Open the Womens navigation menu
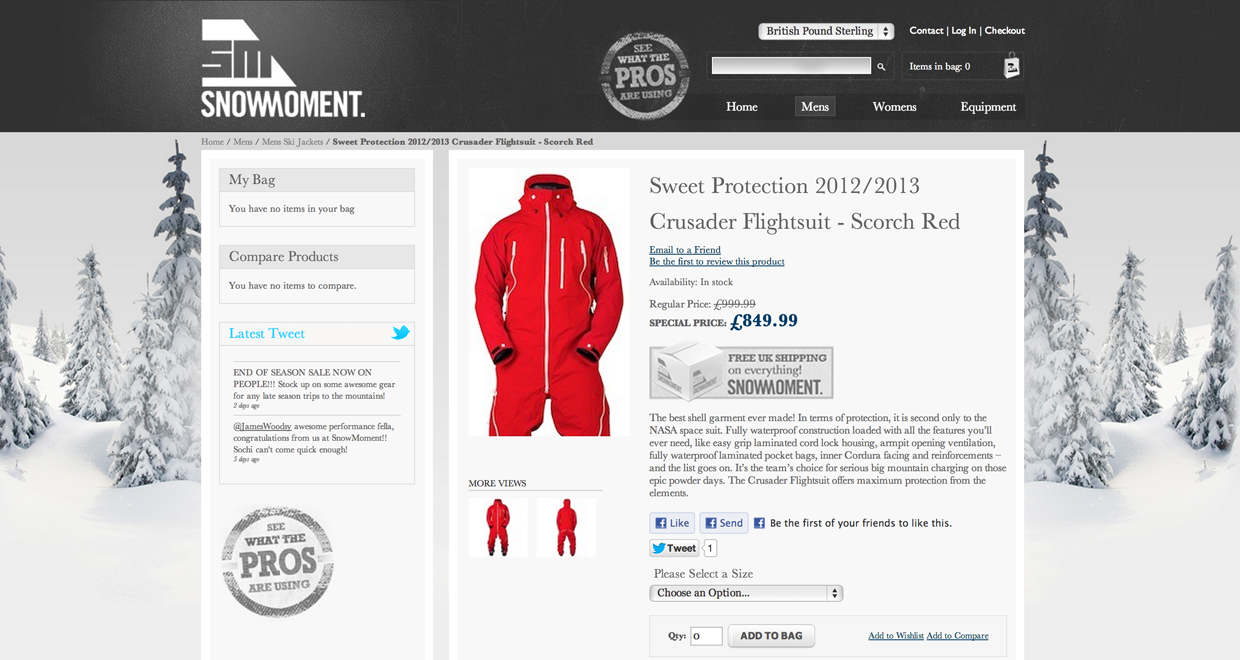The image size is (1240, 660). [x=894, y=107]
